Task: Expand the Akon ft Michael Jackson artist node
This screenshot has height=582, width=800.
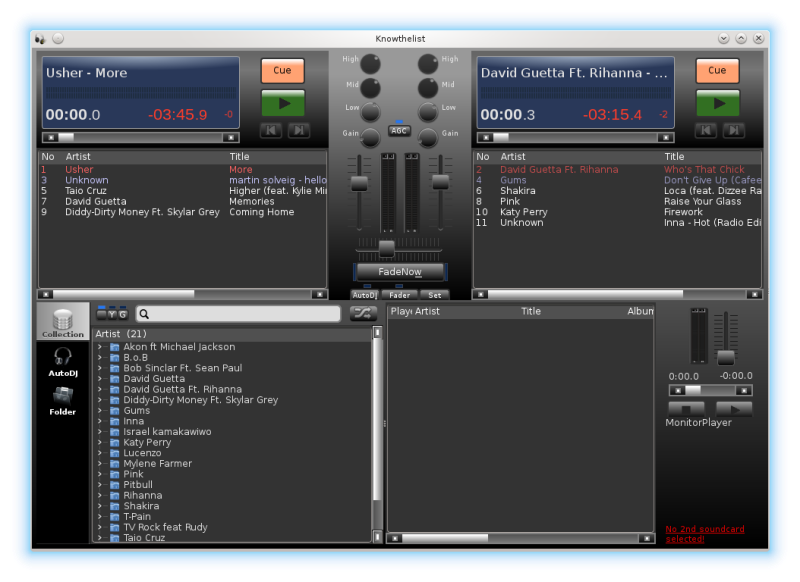Action: pyautogui.click(x=100, y=347)
